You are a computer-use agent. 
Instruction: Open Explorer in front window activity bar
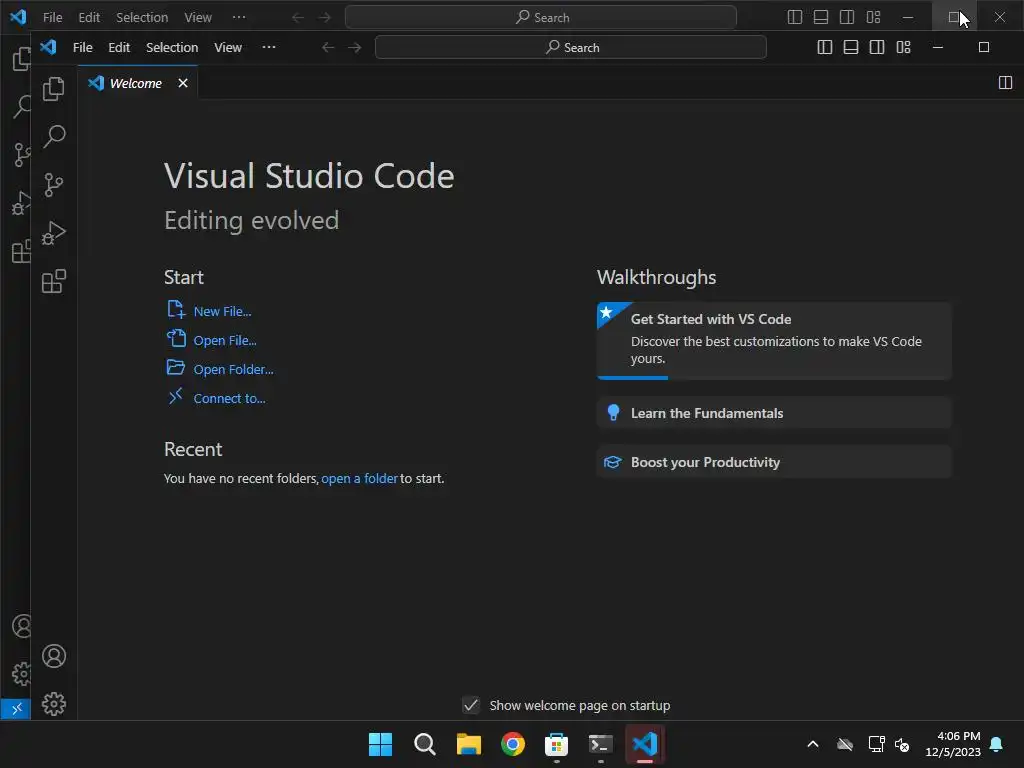coord(54,89)
